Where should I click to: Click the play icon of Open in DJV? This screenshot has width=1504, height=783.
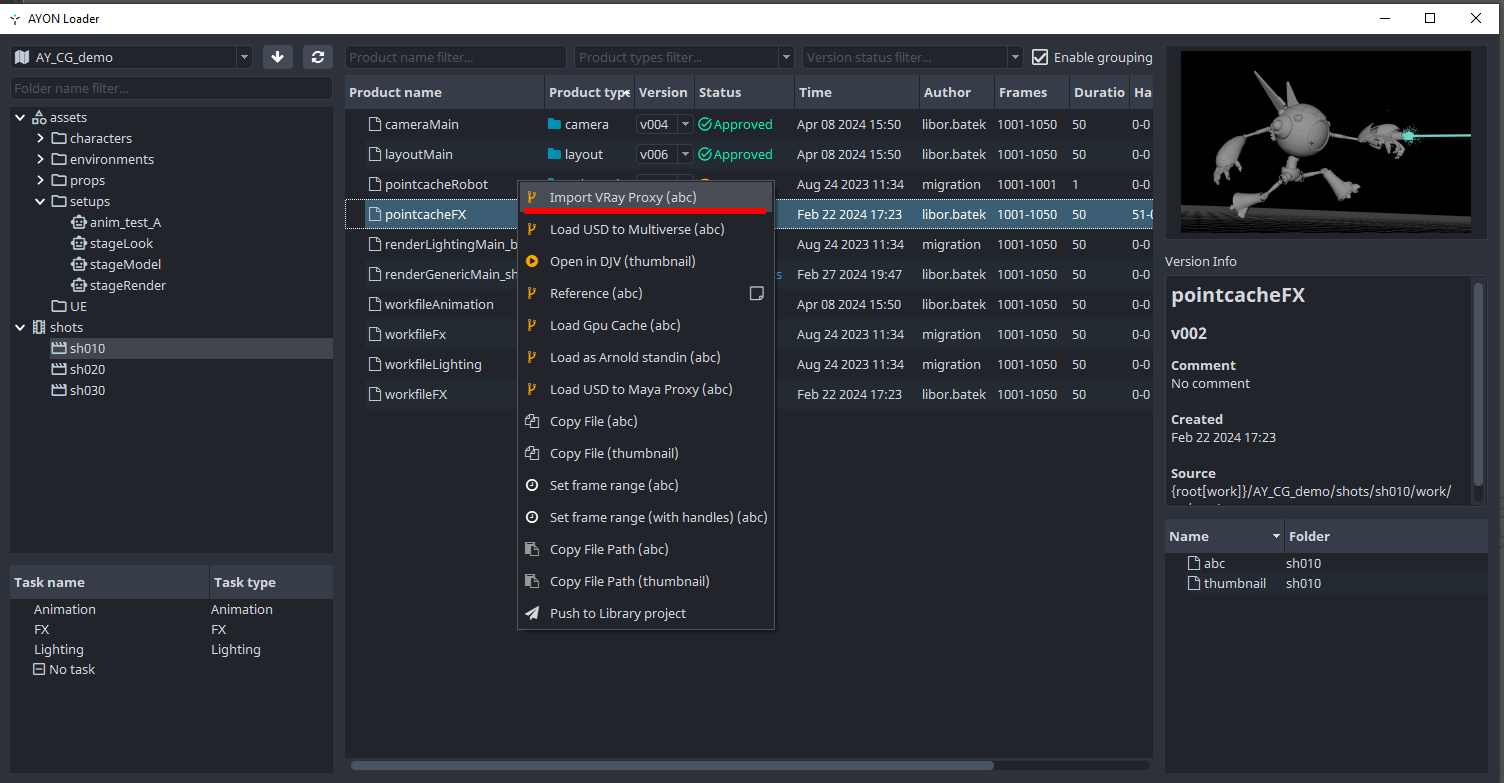[x=532, y=261]
